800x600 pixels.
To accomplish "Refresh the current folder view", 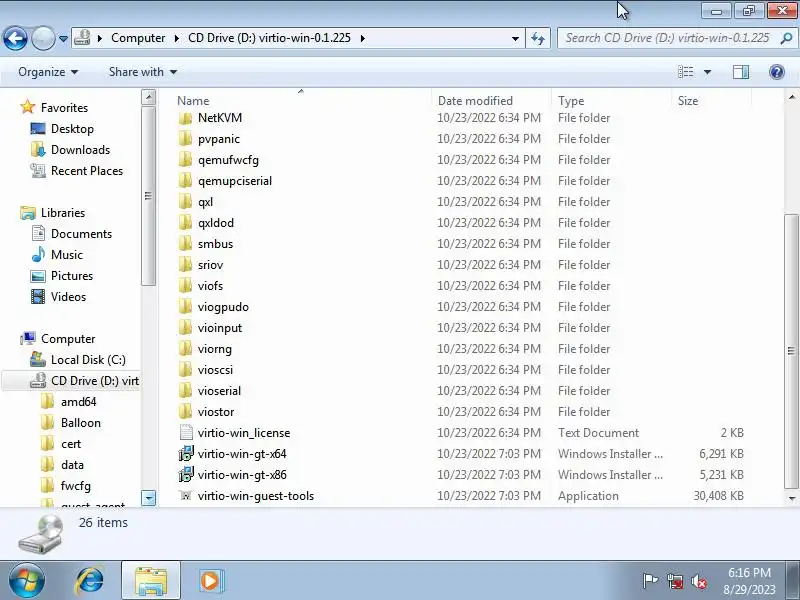I will pos(538,38).
